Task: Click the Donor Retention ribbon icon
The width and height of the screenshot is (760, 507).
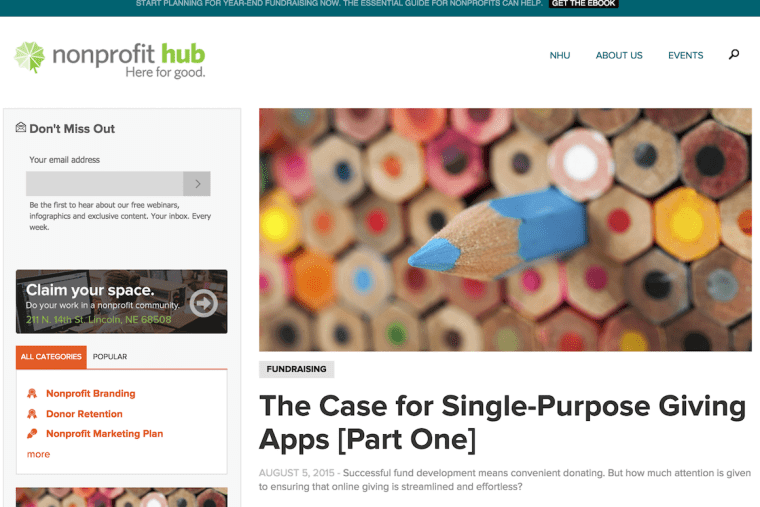Action: coord(32,413)
